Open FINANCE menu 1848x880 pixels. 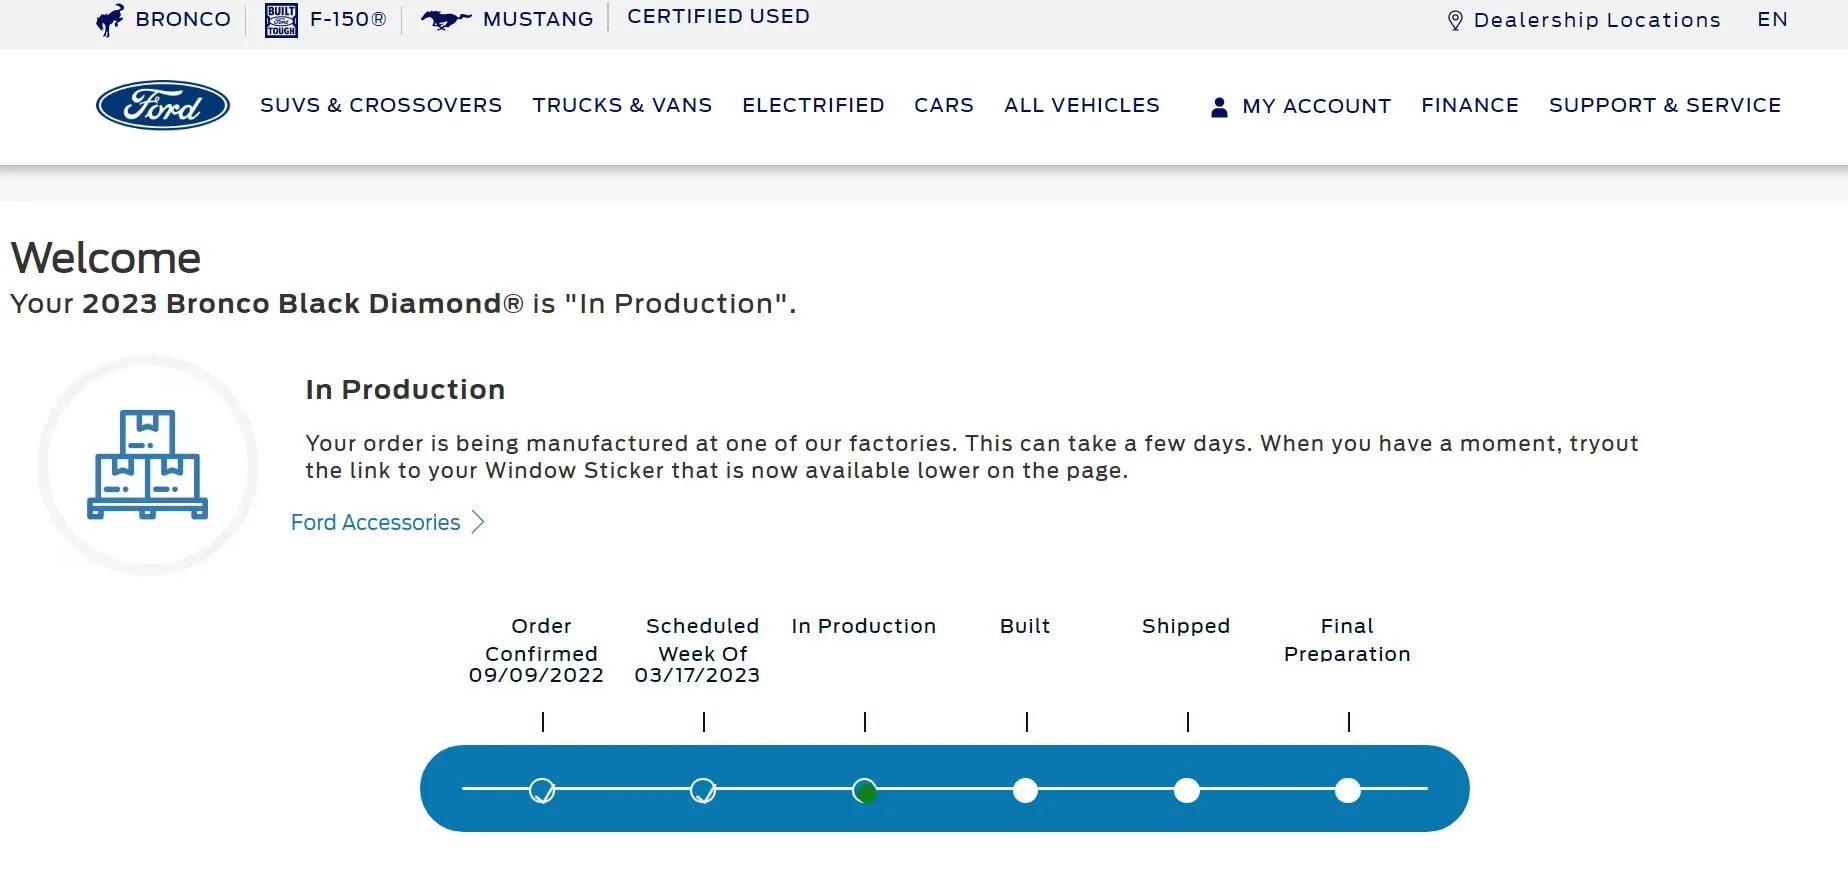pyautogui.click(x=1470, y=105)
